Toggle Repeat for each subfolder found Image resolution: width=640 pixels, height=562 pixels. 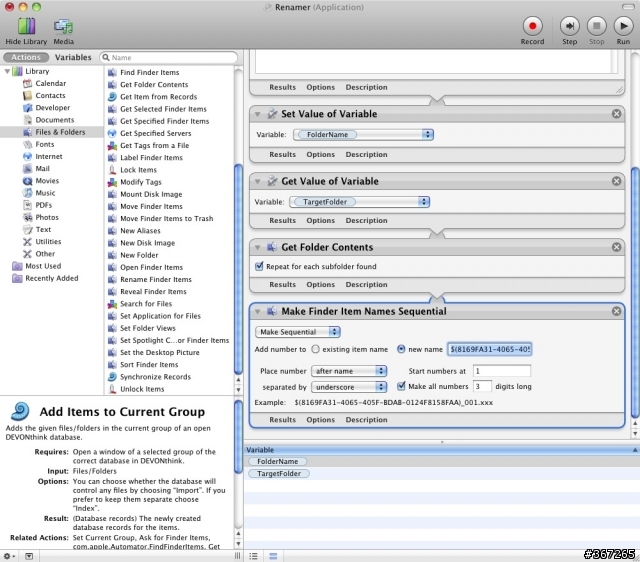click(x=259, y=267)
